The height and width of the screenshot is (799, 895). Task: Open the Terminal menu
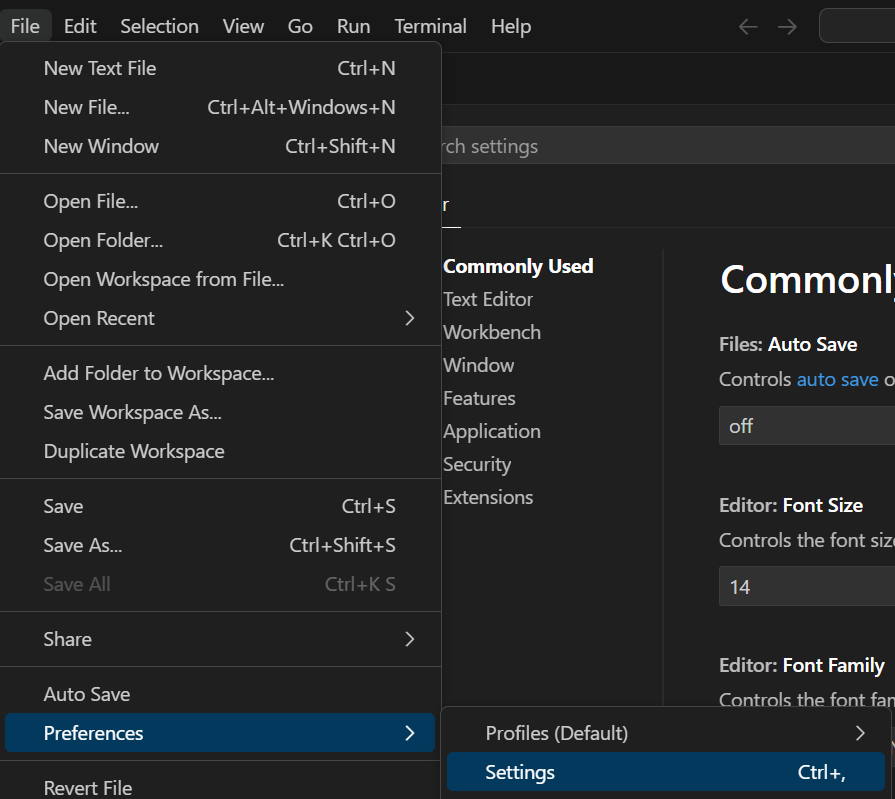coord(430,27)
